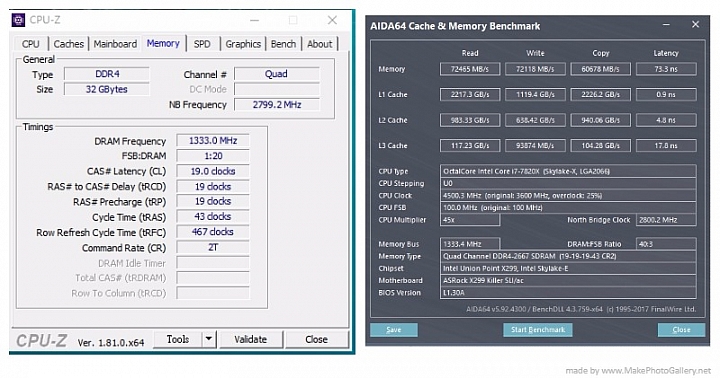Minimize the AIDA64 benchmark window
720x378 pixels.
(x=666, y=25)
